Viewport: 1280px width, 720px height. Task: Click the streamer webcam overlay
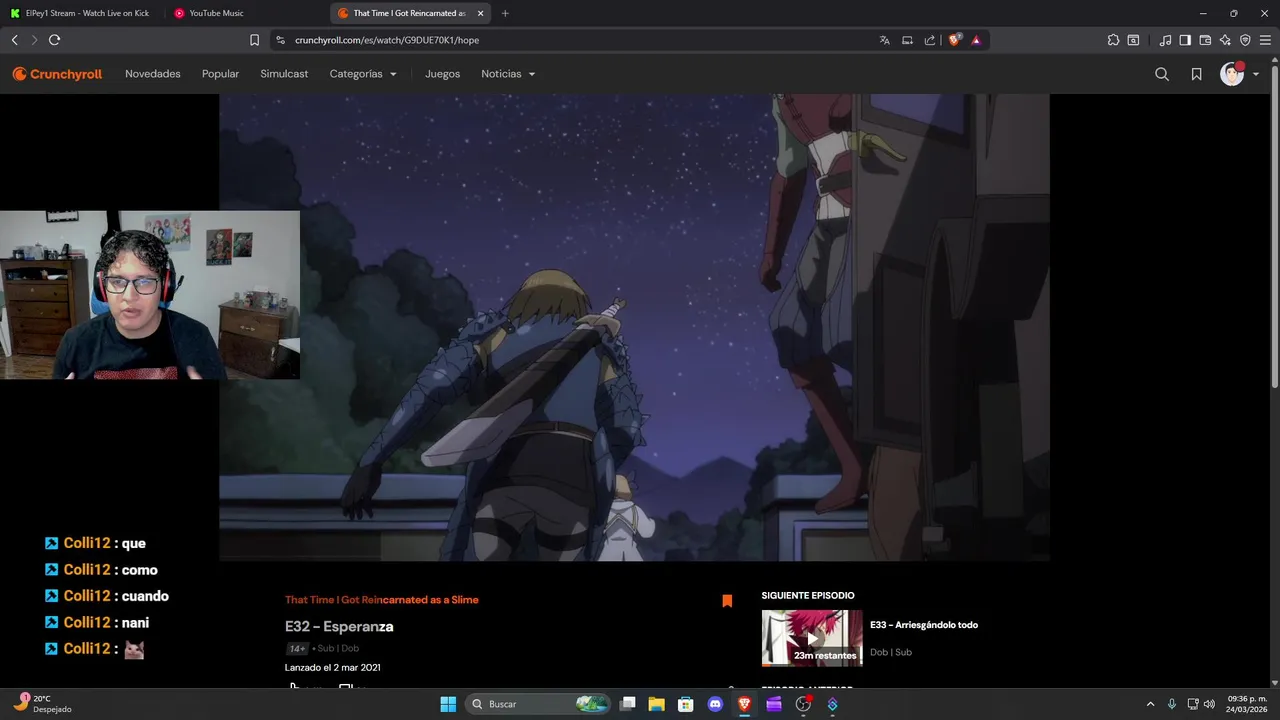click(x=150, y=295)
